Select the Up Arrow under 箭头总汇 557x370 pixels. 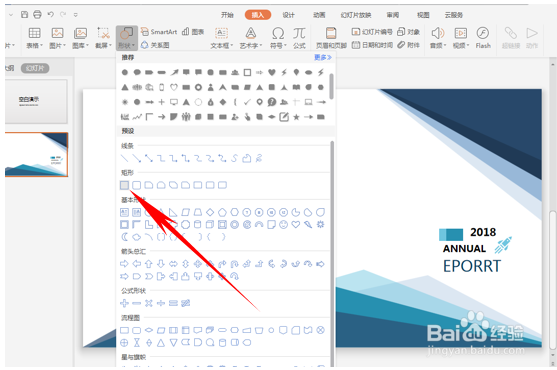coord(149,264)
